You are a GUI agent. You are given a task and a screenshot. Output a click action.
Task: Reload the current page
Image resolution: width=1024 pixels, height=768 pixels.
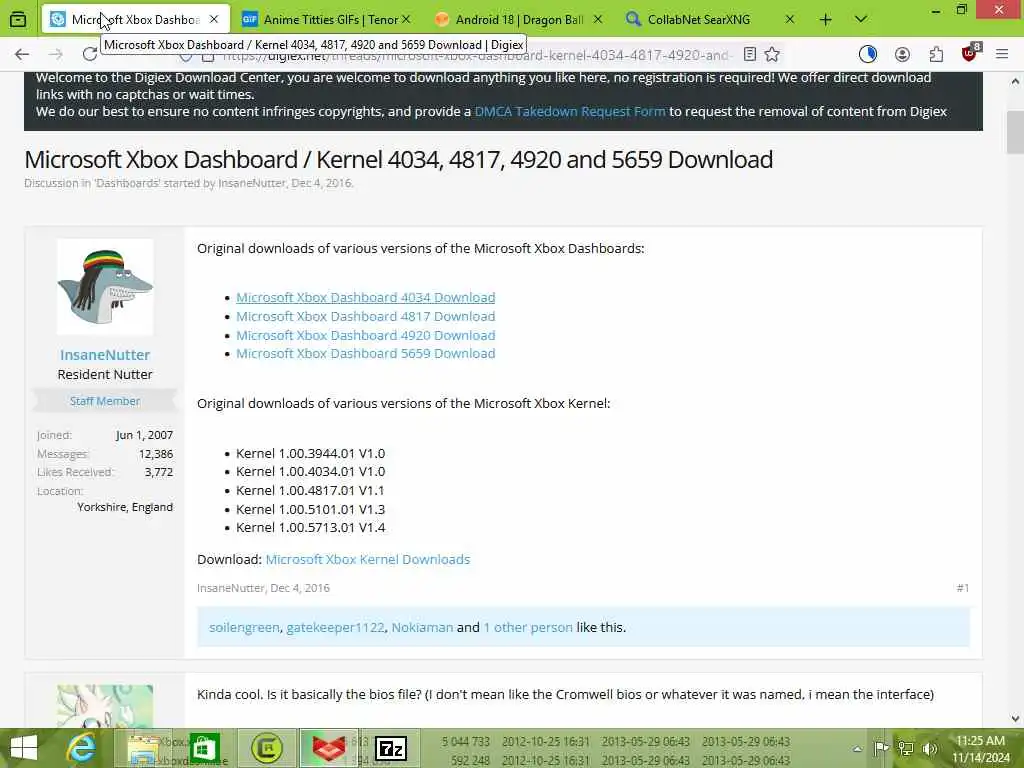click(x=90, y=54)
